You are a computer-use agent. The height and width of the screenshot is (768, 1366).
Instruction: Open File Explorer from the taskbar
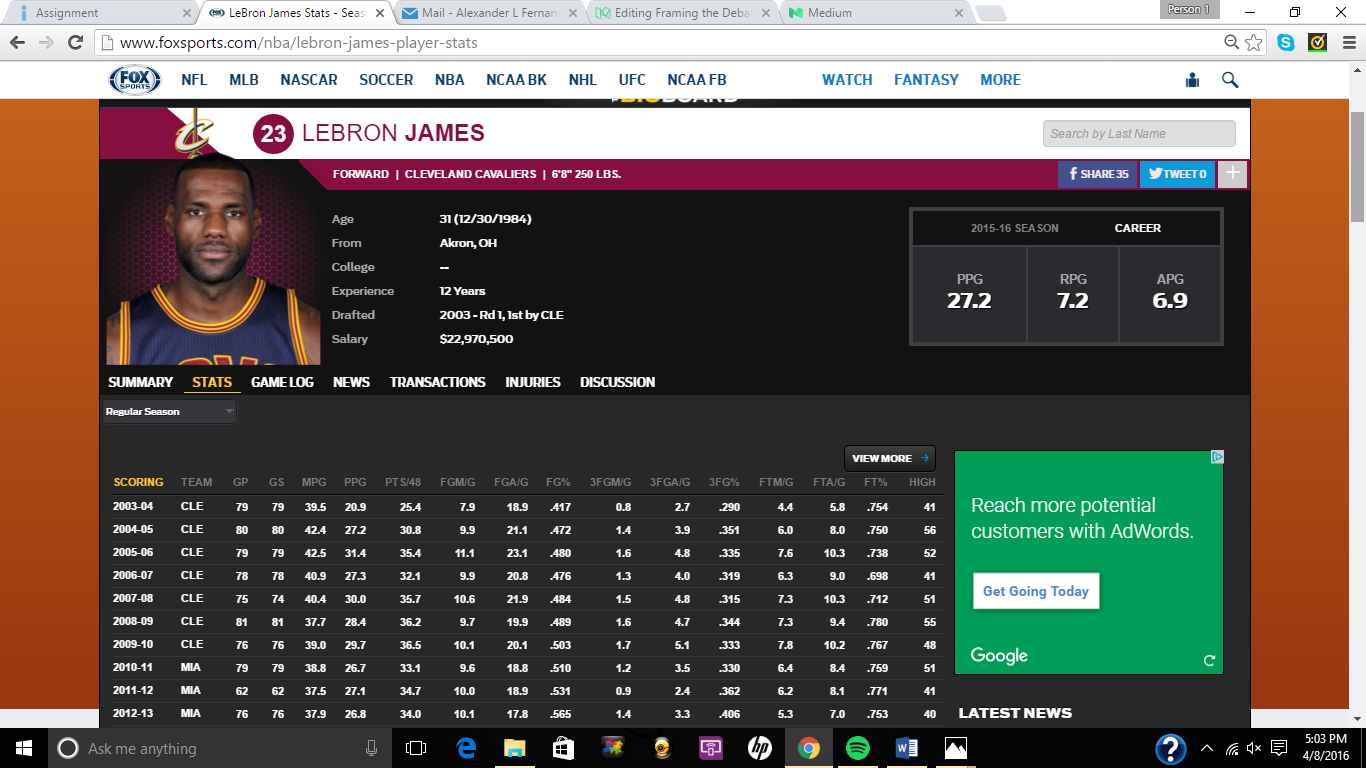(515, 748)
